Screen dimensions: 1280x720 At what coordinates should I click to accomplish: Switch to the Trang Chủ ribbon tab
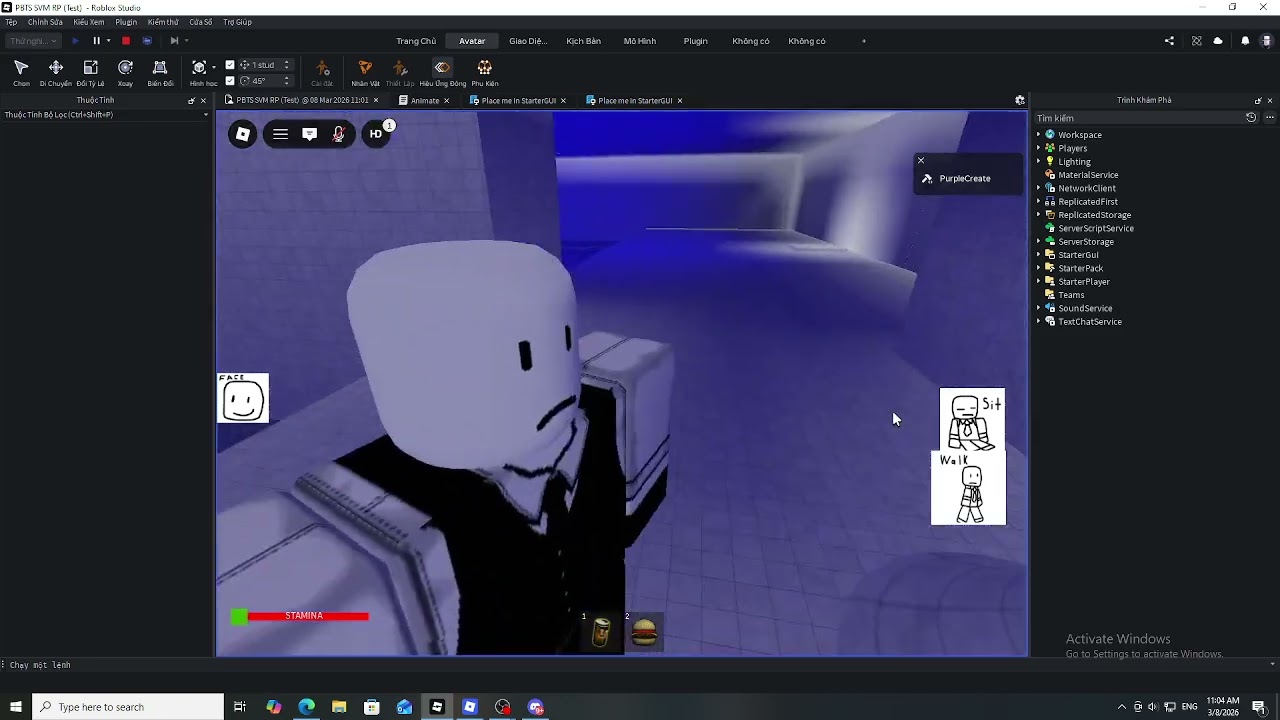(416, 41)
